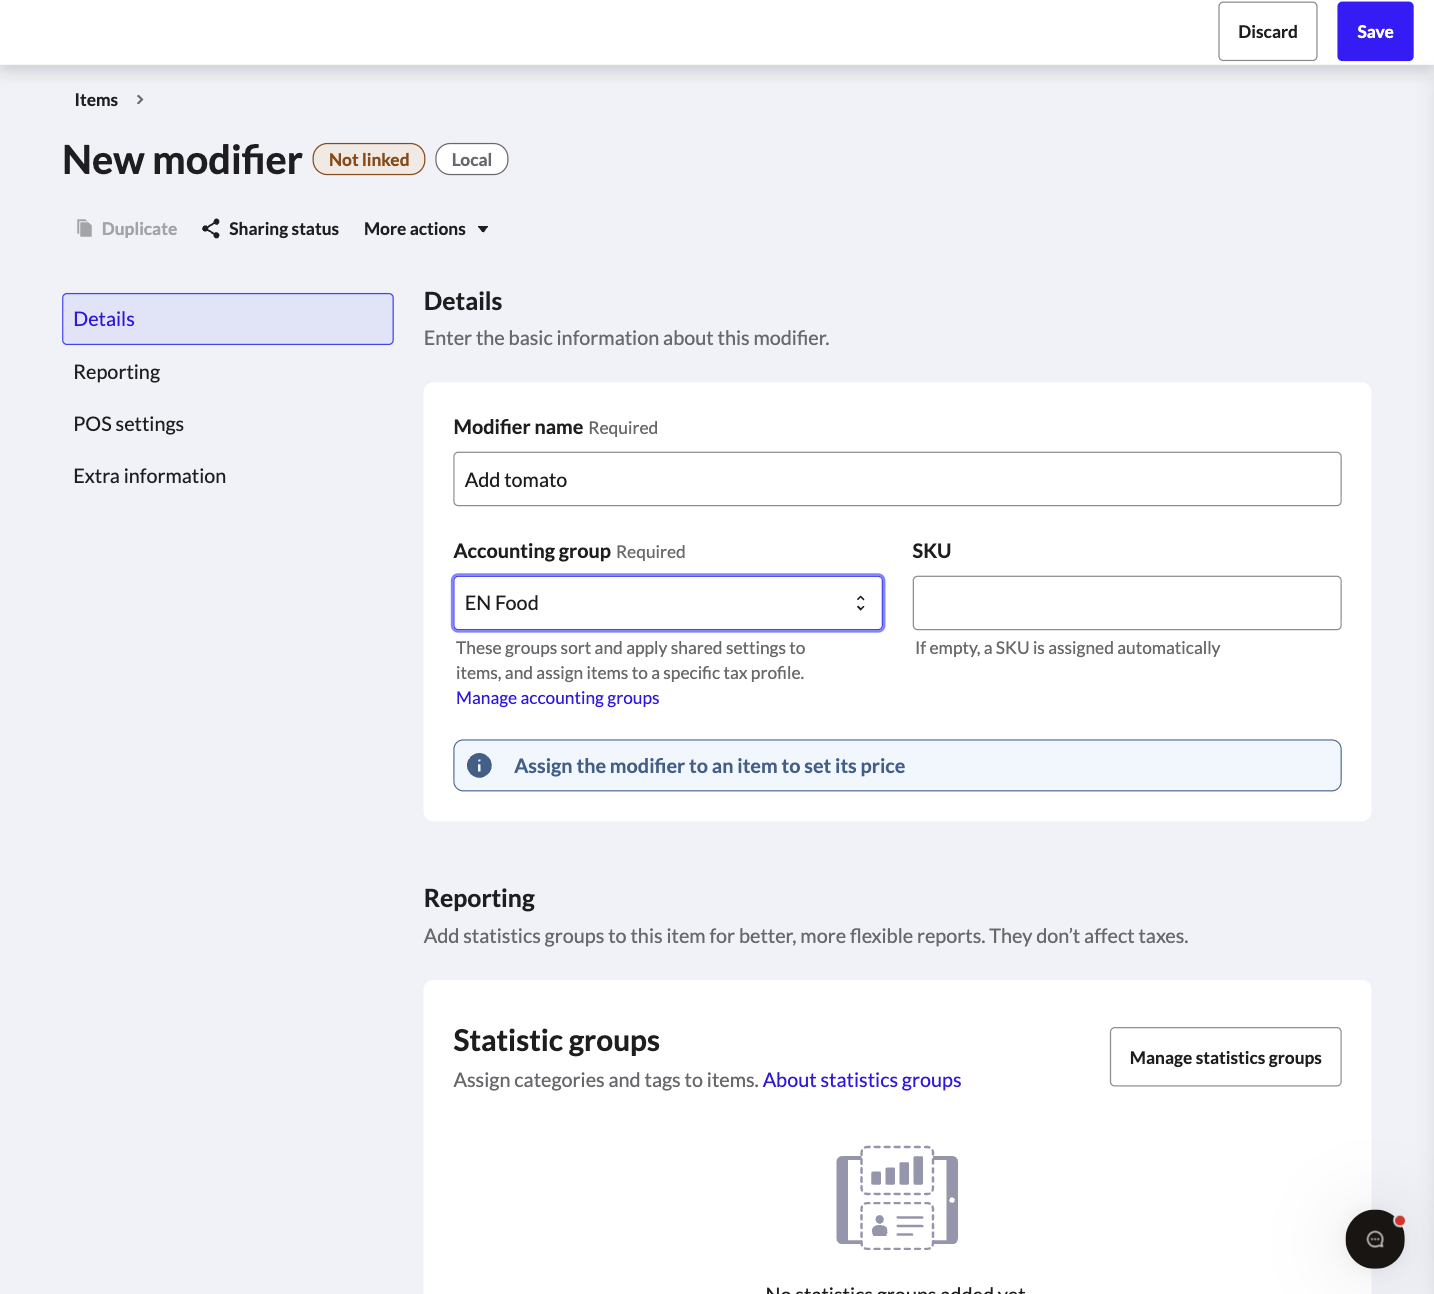Image resolution: width=1434 pixels, height=1294 pixels.
Task: Expand the More actions dropdown
Action: pos(427,229)
